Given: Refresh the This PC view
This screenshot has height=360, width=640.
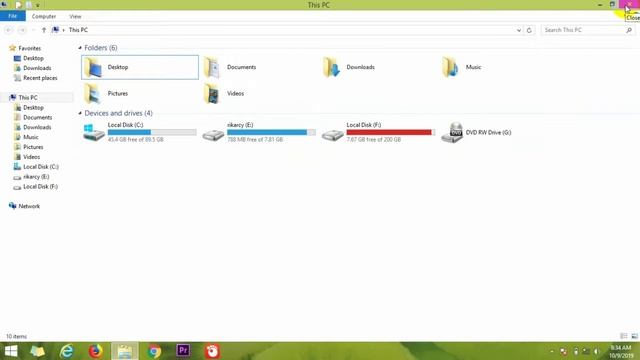Looking at the screenshot, I should click(529, 30).
